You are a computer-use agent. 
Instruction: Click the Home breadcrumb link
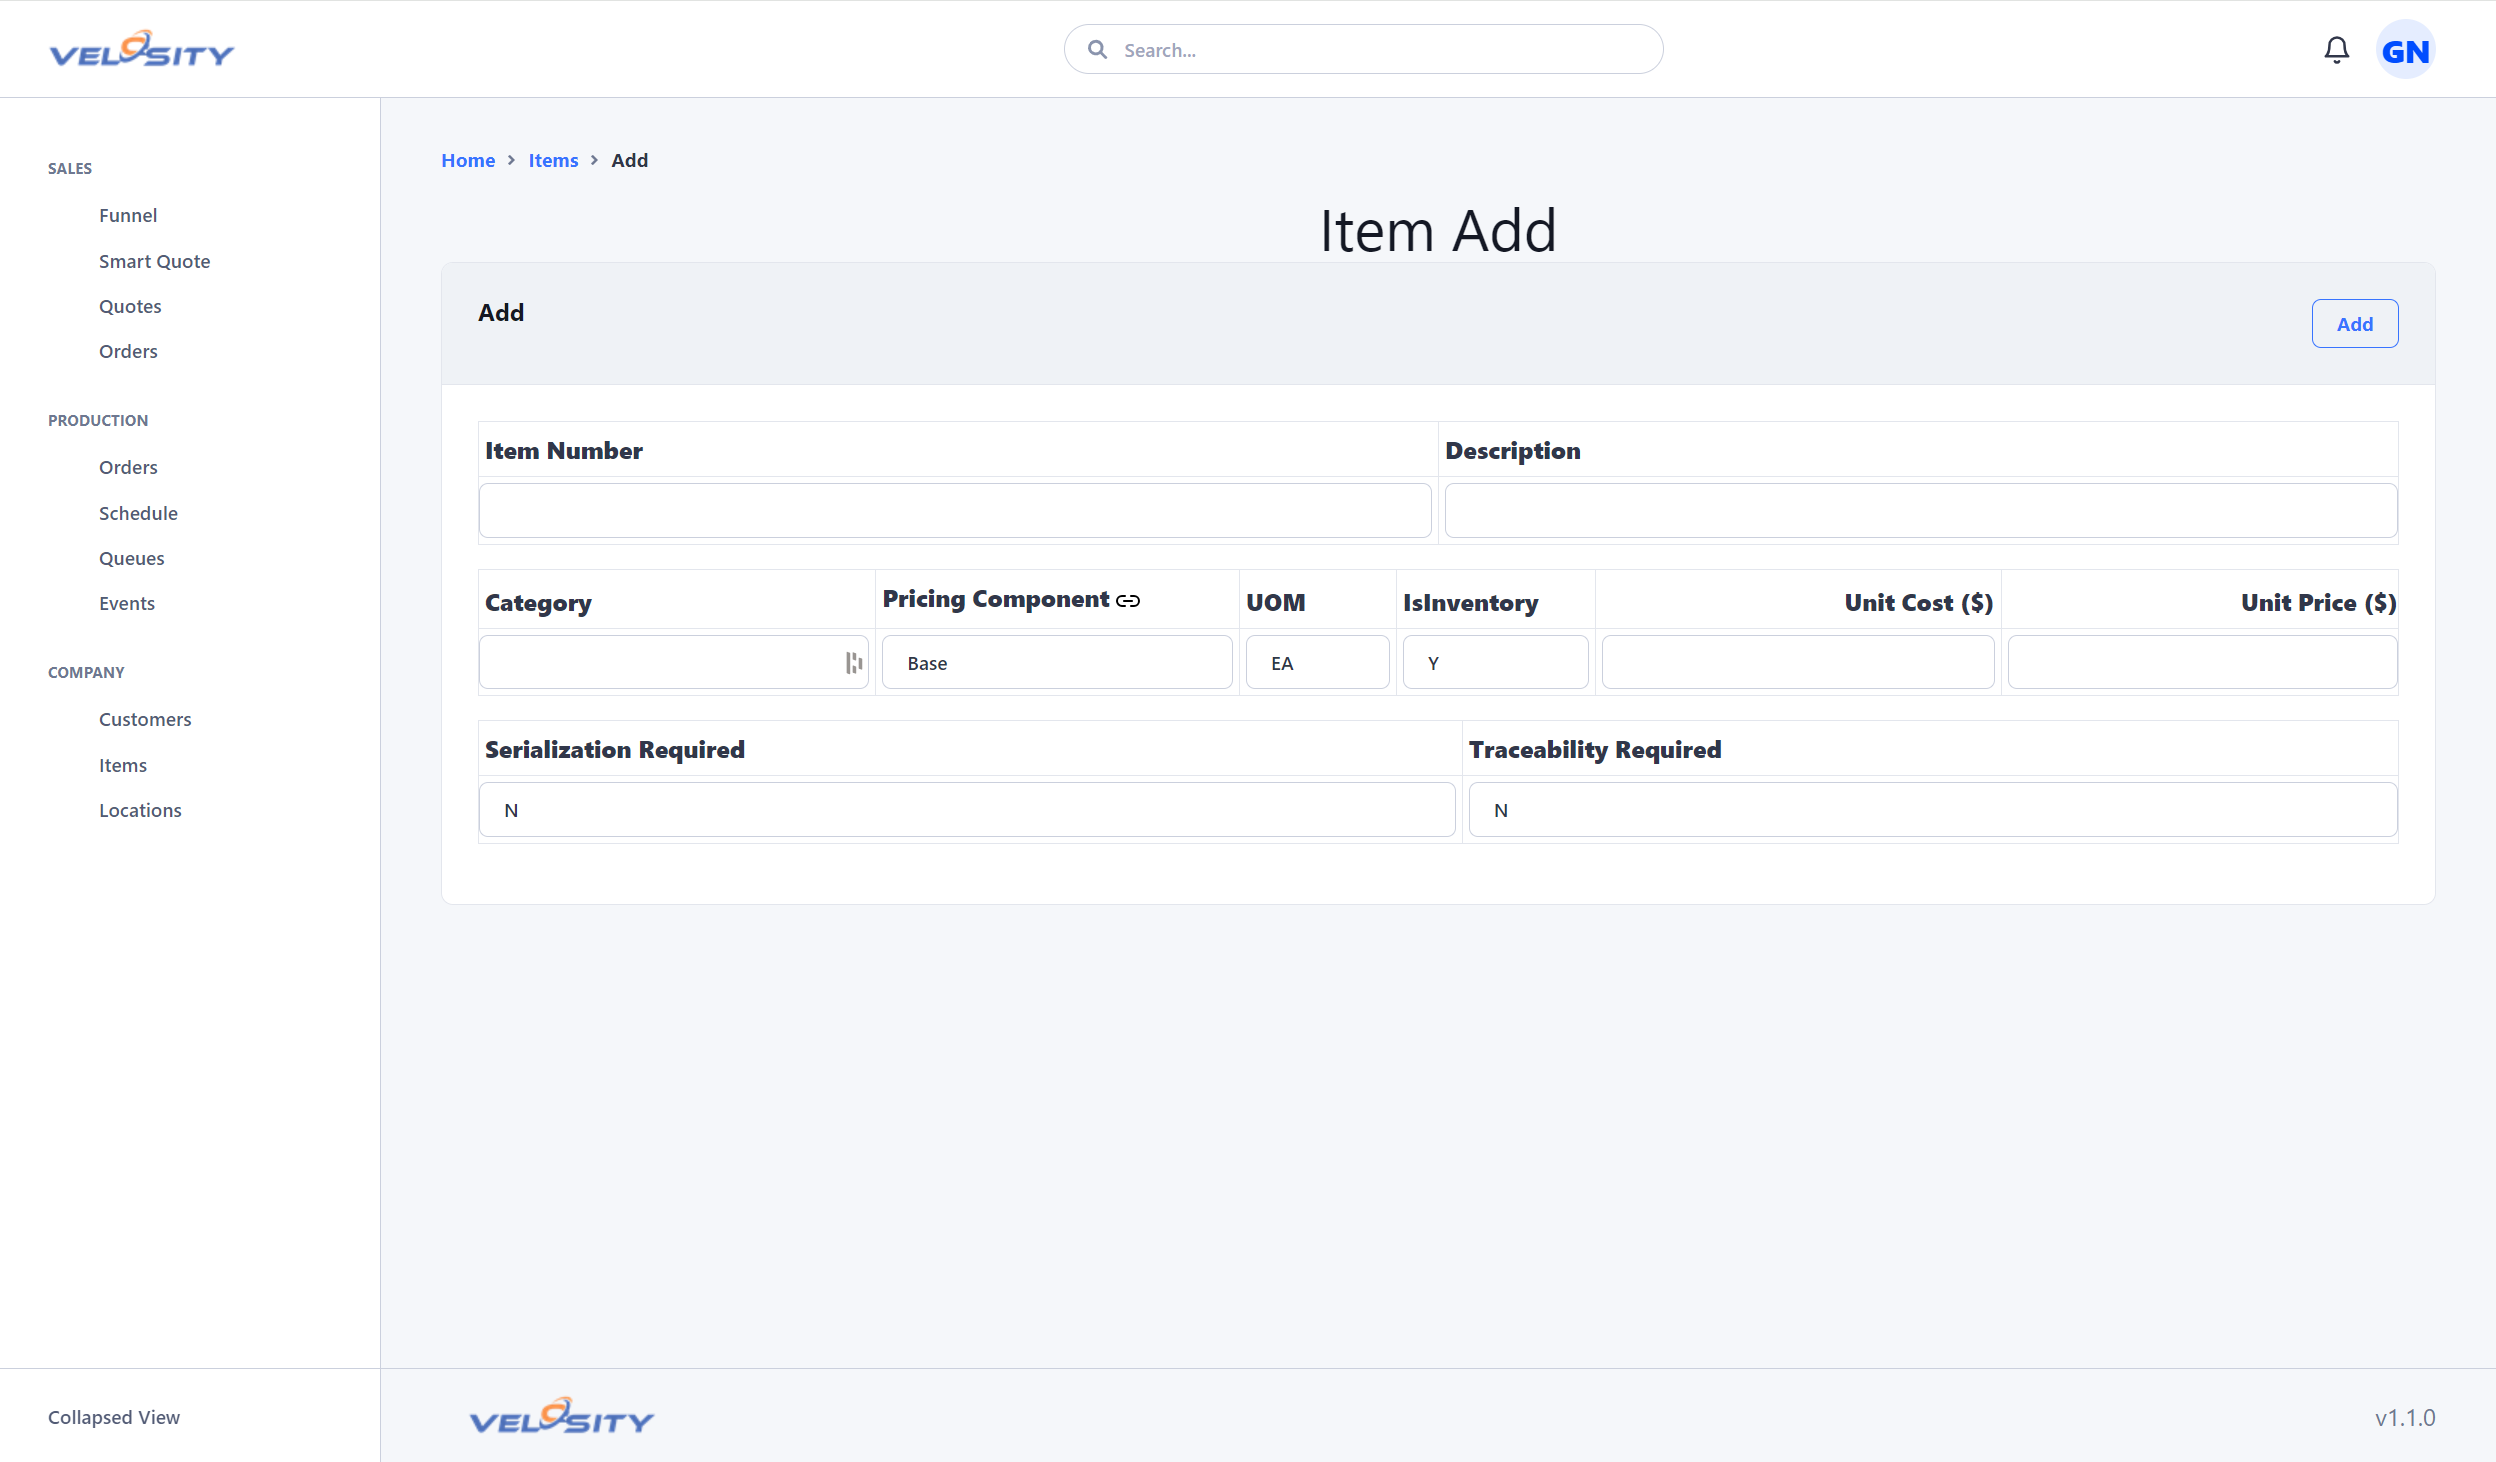[x=466, y=160]
